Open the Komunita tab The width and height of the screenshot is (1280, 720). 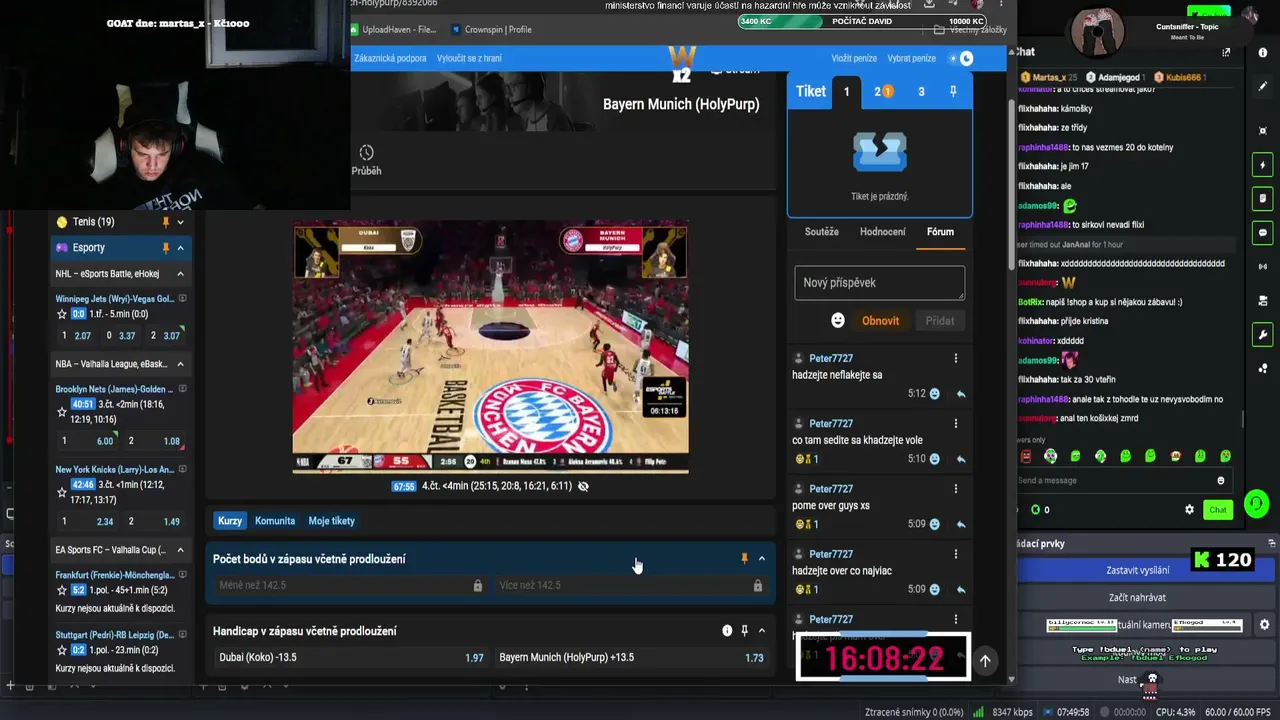pyautogui.click(x=275, y=521)
